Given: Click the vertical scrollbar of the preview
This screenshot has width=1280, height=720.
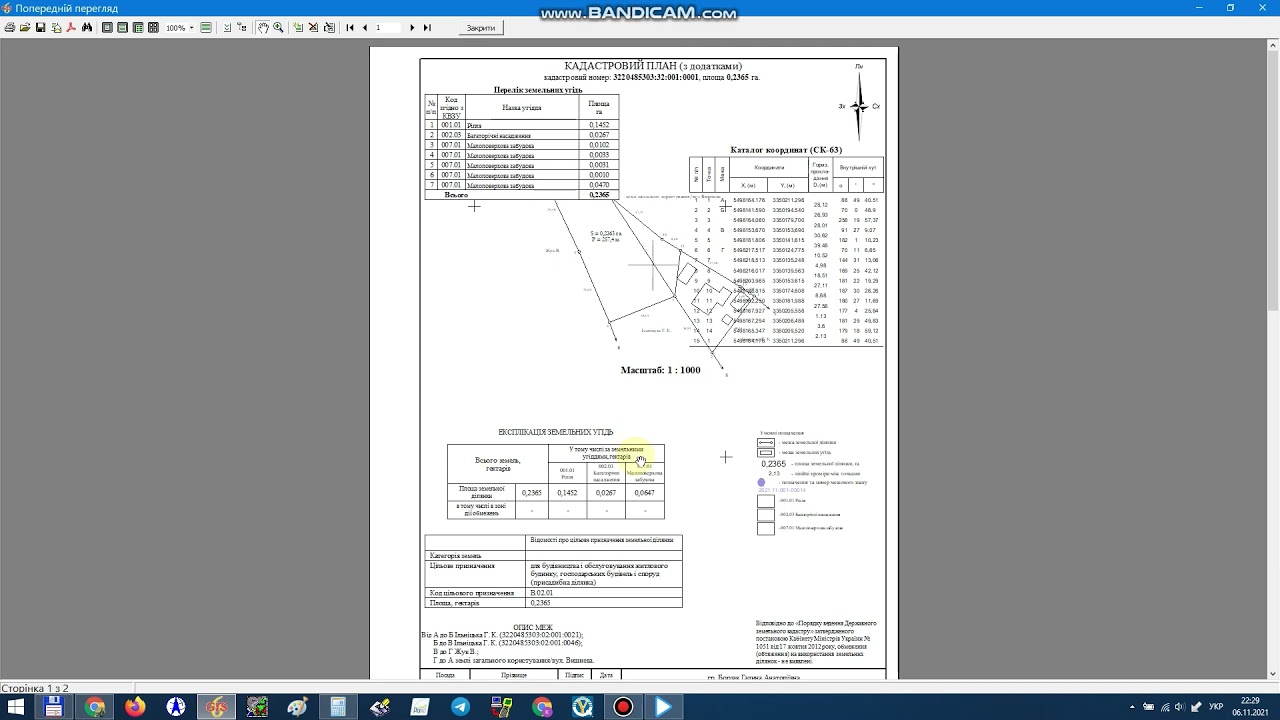Looking at the screenshot, I should point(1273,362).
